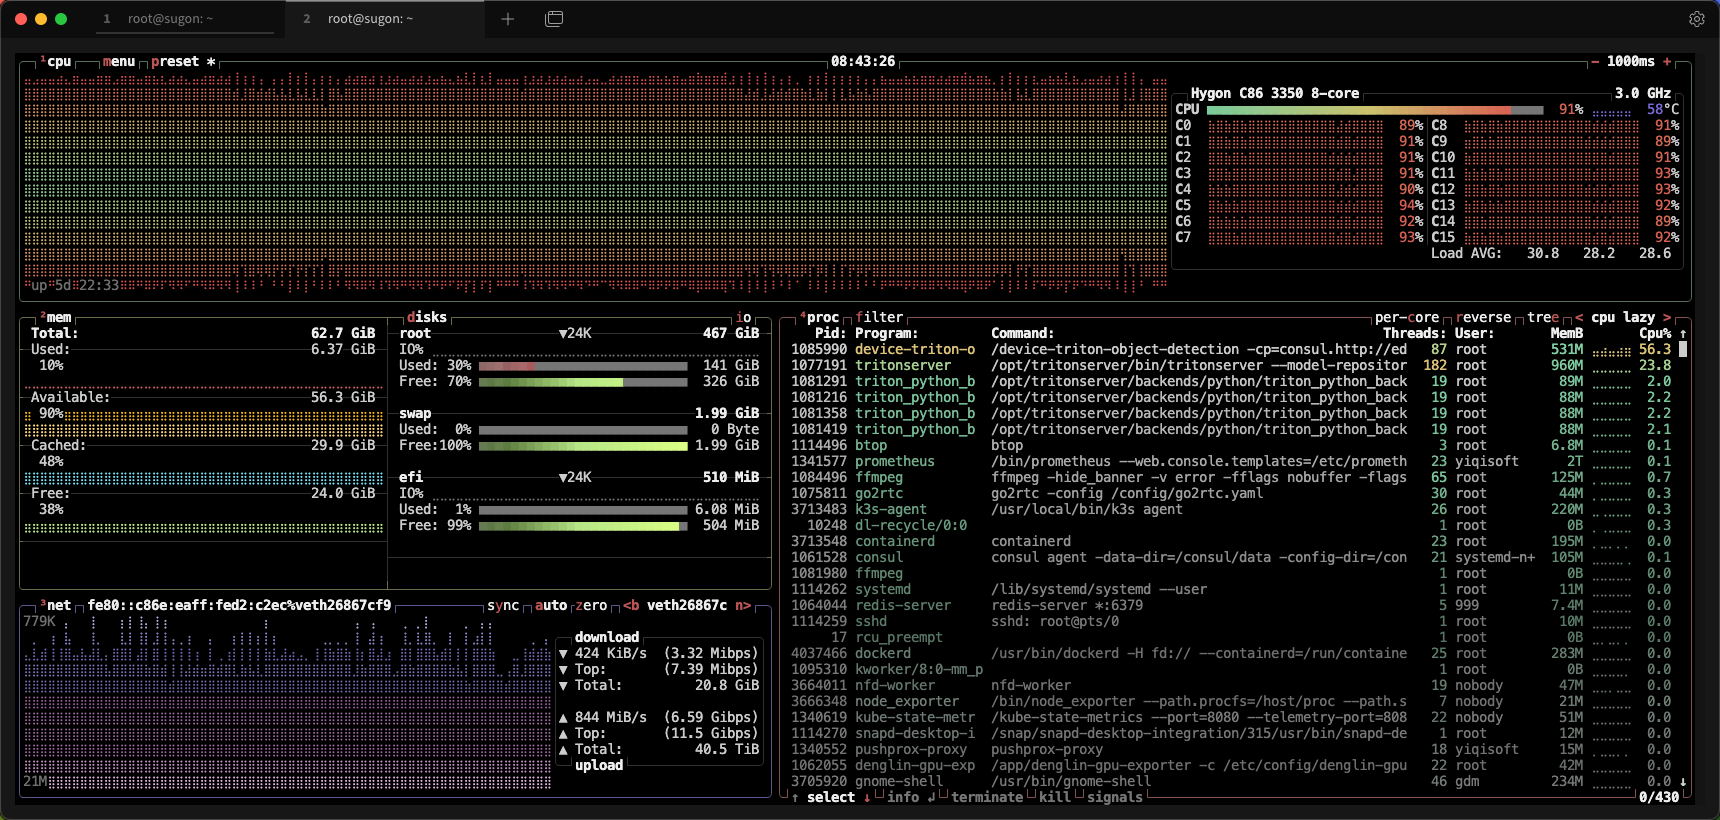Cycle the preset option in header

click(176, 62)
